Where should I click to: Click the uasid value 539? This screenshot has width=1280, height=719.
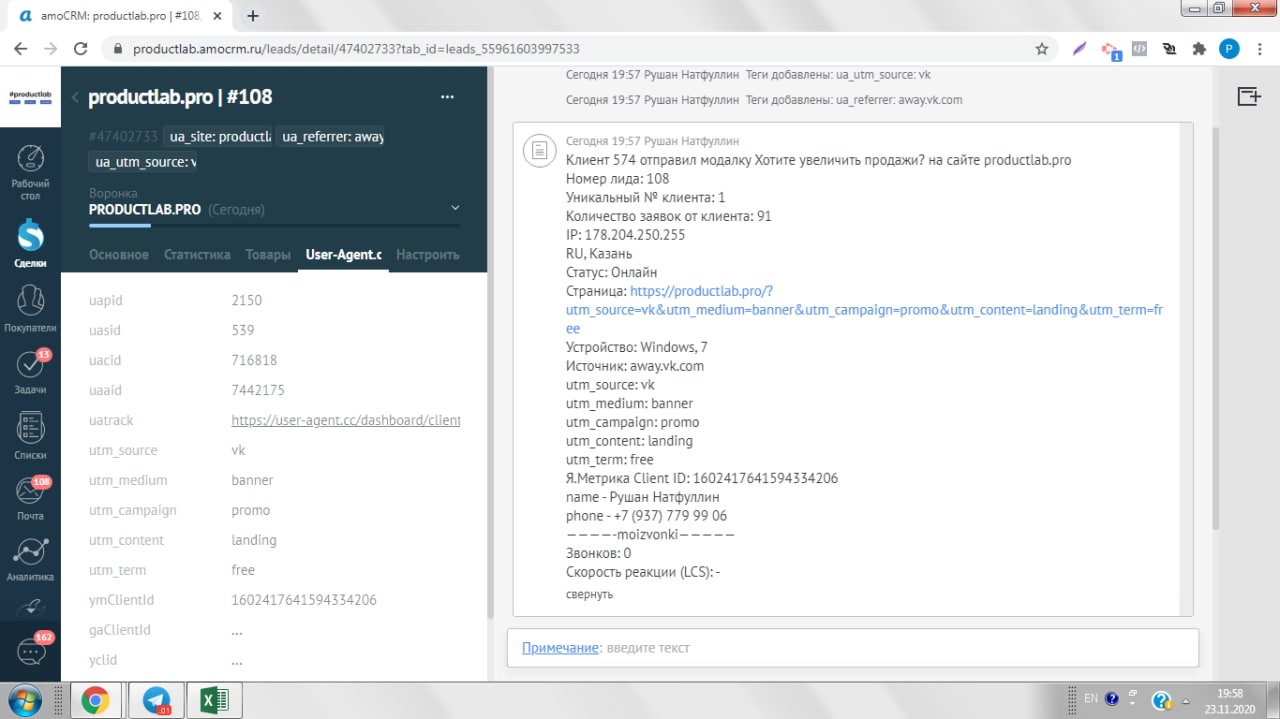pos(243,330)
